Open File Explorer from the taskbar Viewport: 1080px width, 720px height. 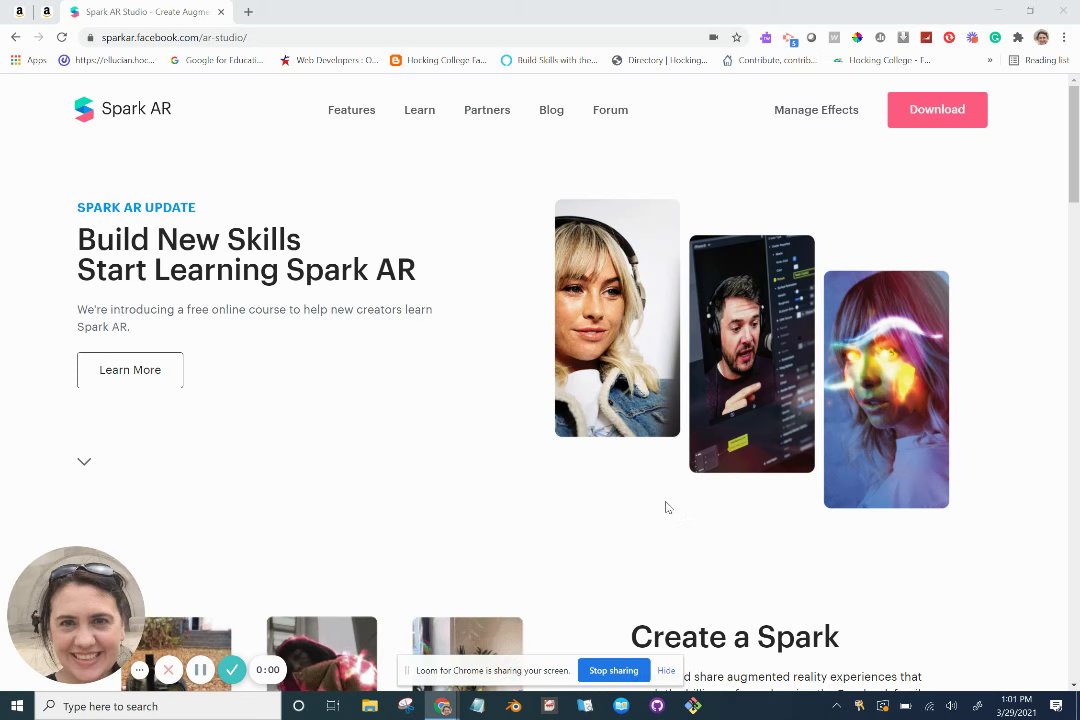(370, 706)
